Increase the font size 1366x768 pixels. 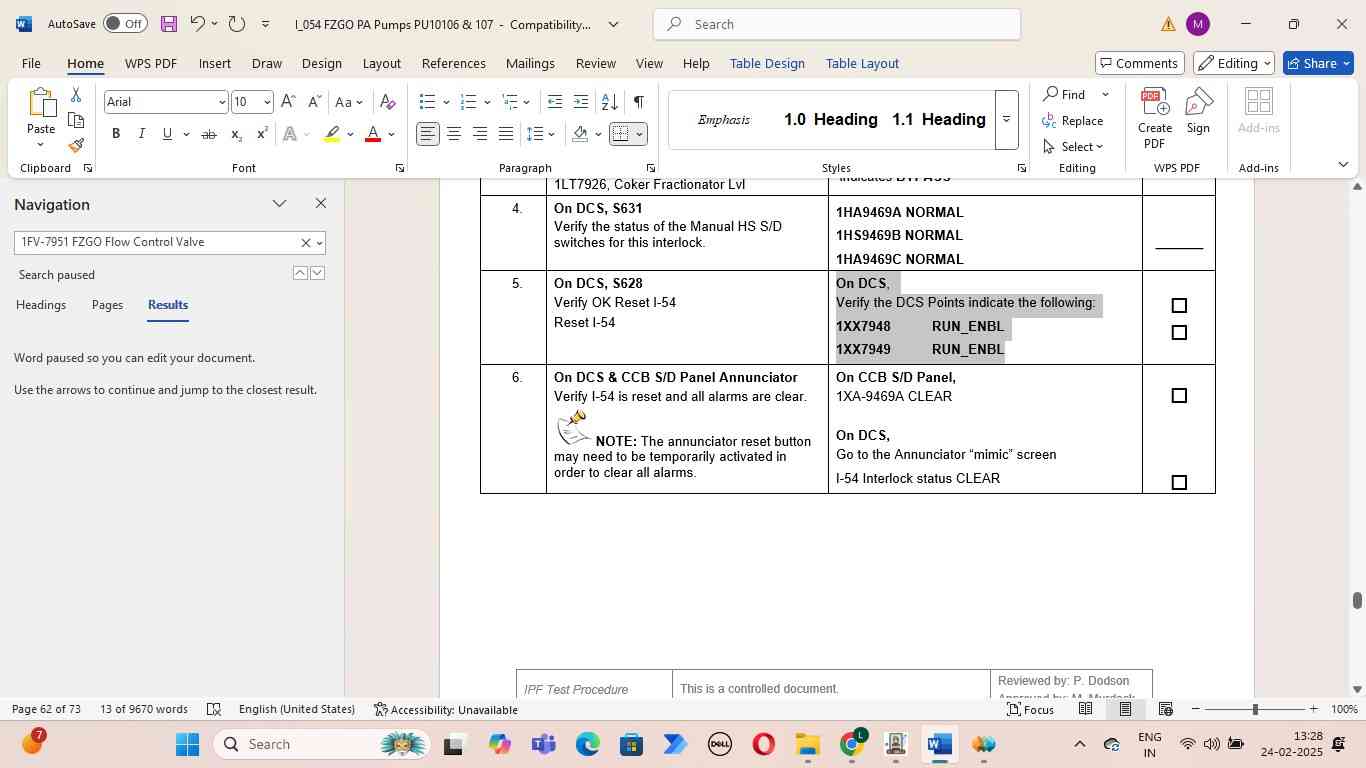tap(288, 102)
